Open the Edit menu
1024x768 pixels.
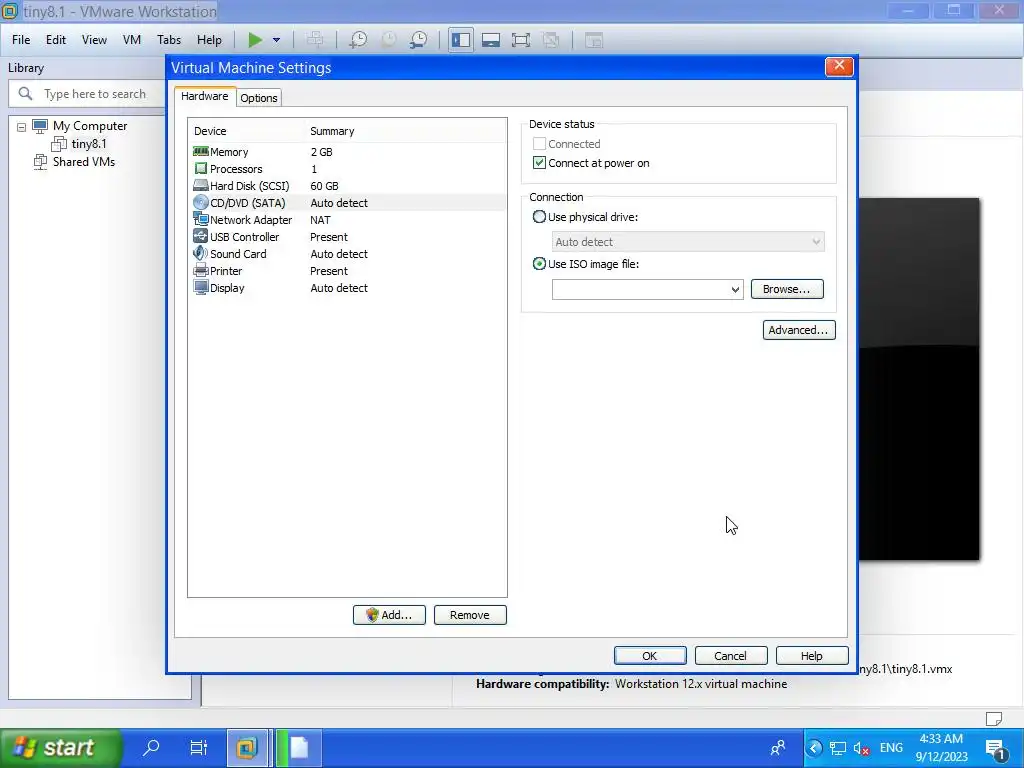(56, 40)
